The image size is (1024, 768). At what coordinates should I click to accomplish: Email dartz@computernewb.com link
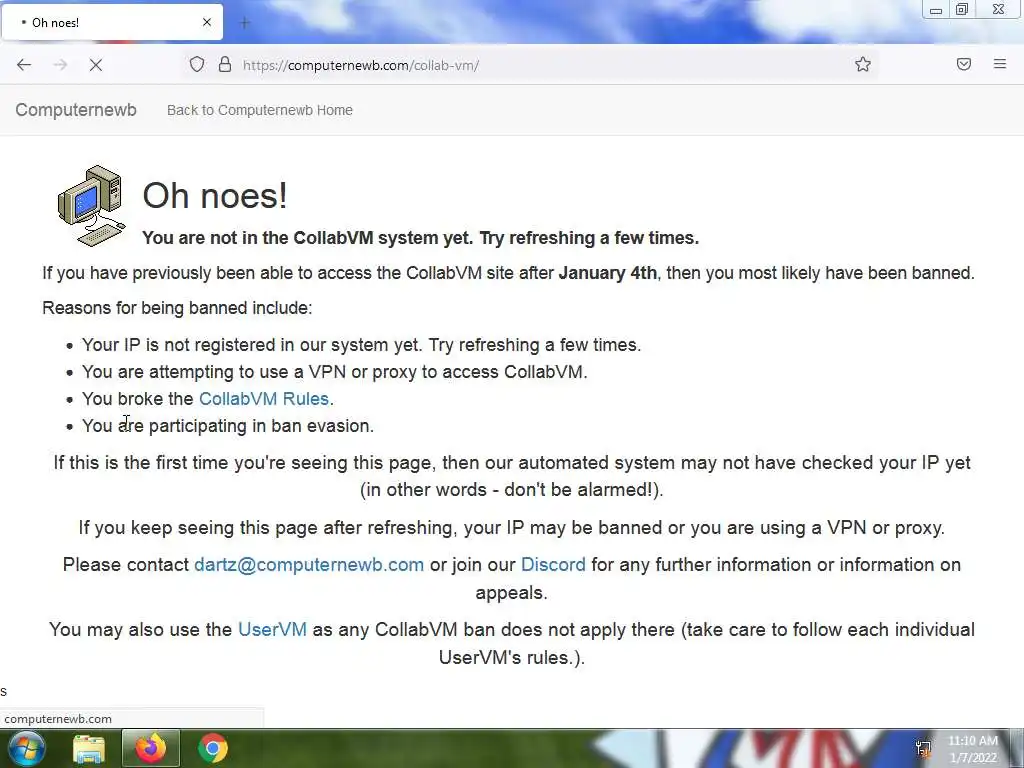pos(309,564)
